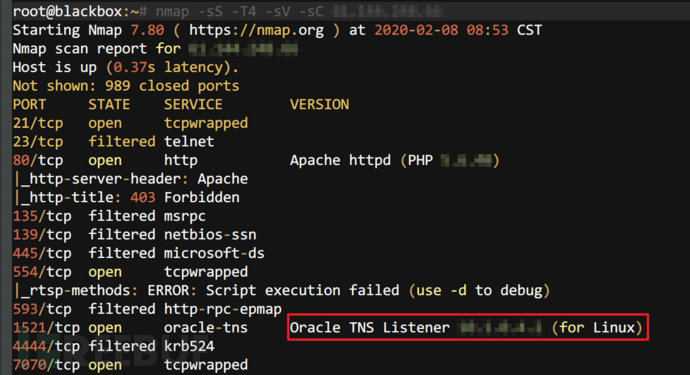Click the http-rpc-epmap service name
690x375 pixels.
point(223,309)
